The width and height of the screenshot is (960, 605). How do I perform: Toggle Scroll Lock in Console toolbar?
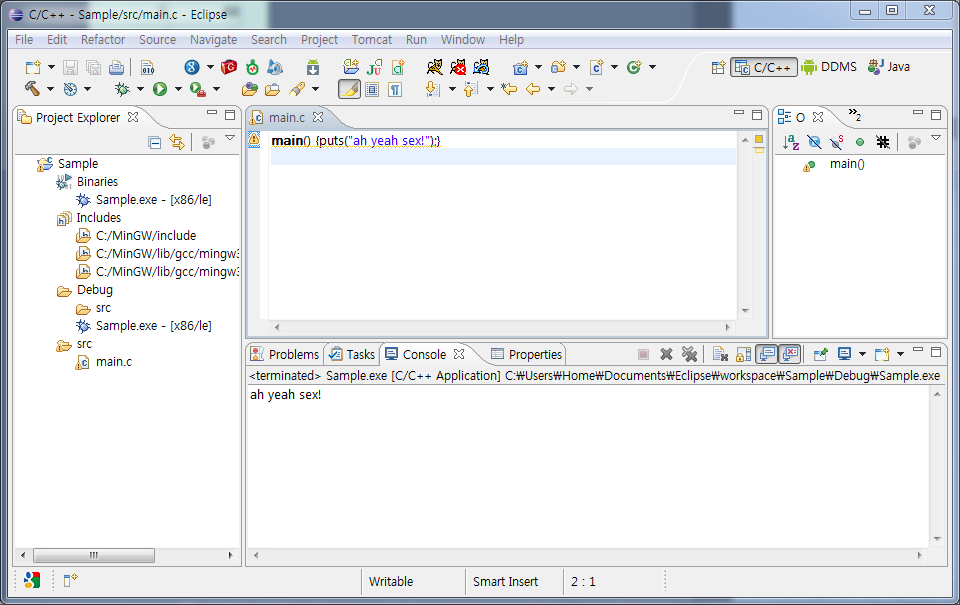[743, 354]
